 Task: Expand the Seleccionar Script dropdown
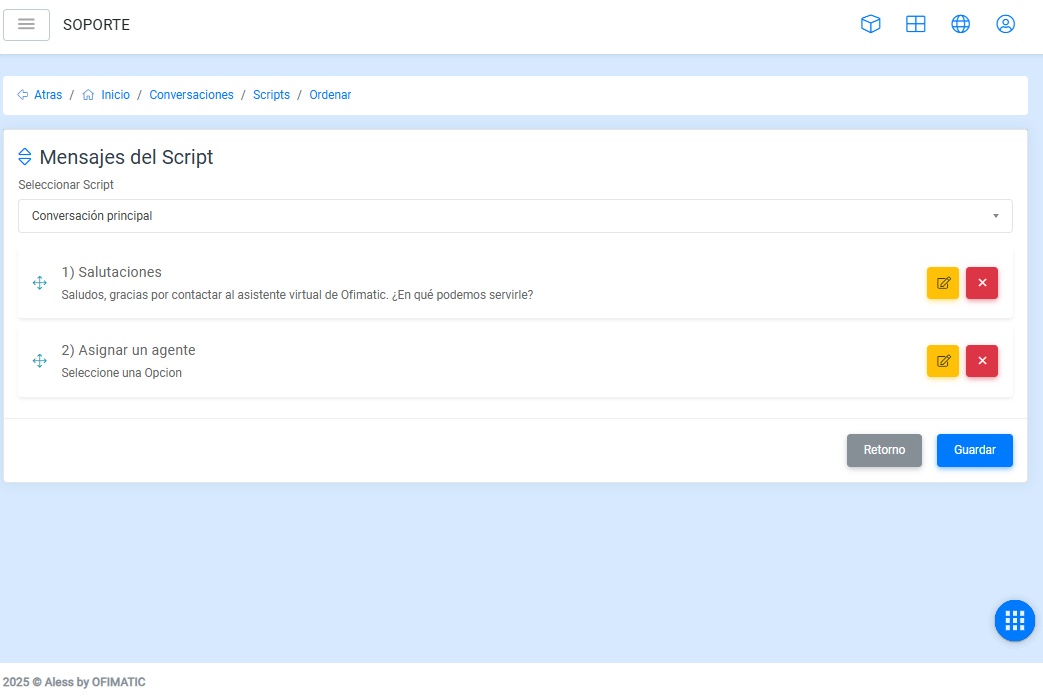pyautogui.click(x=515, y=216)
